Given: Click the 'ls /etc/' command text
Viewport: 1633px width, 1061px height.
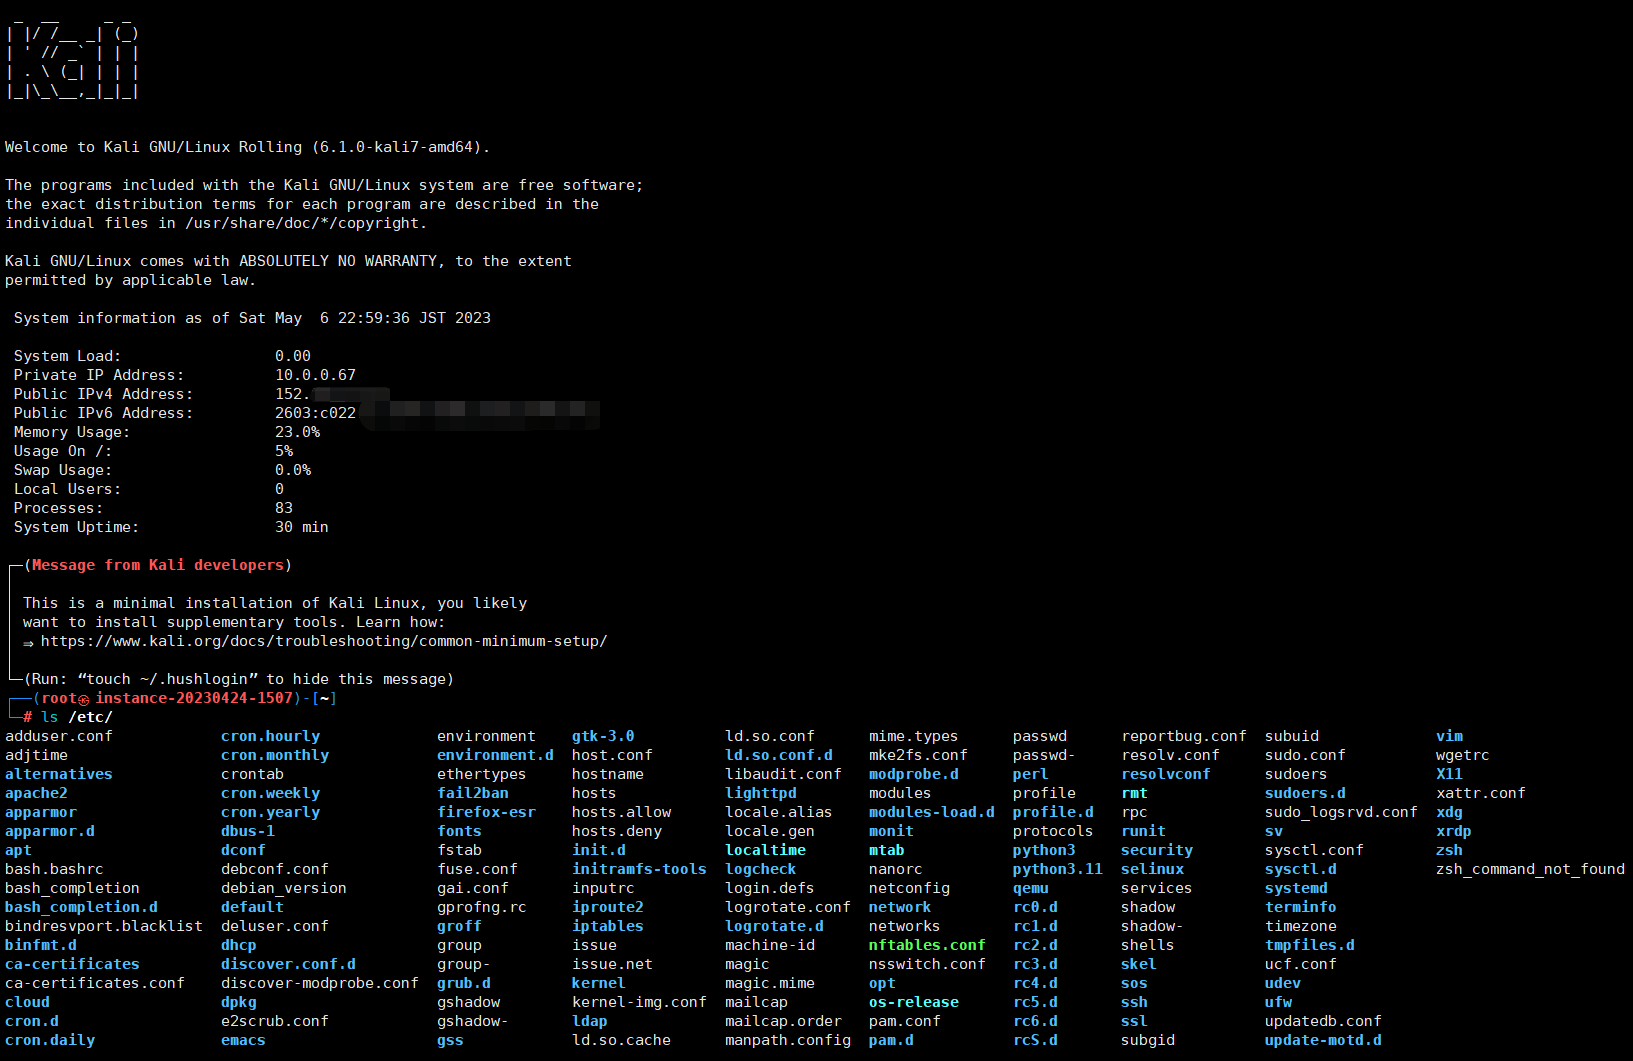Looking at the screenshot, I should point(77,717).
